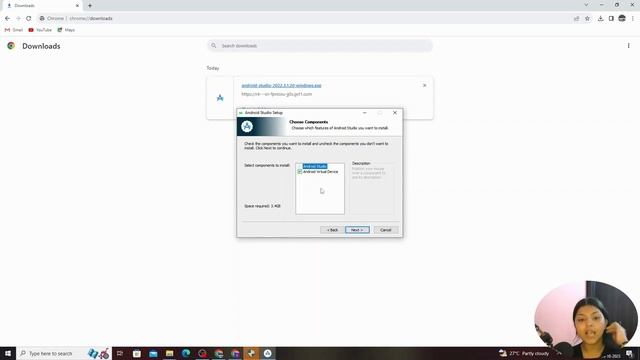Go forward in Chrome
Screen dimensions: 640x360
[x=18, y=18]
